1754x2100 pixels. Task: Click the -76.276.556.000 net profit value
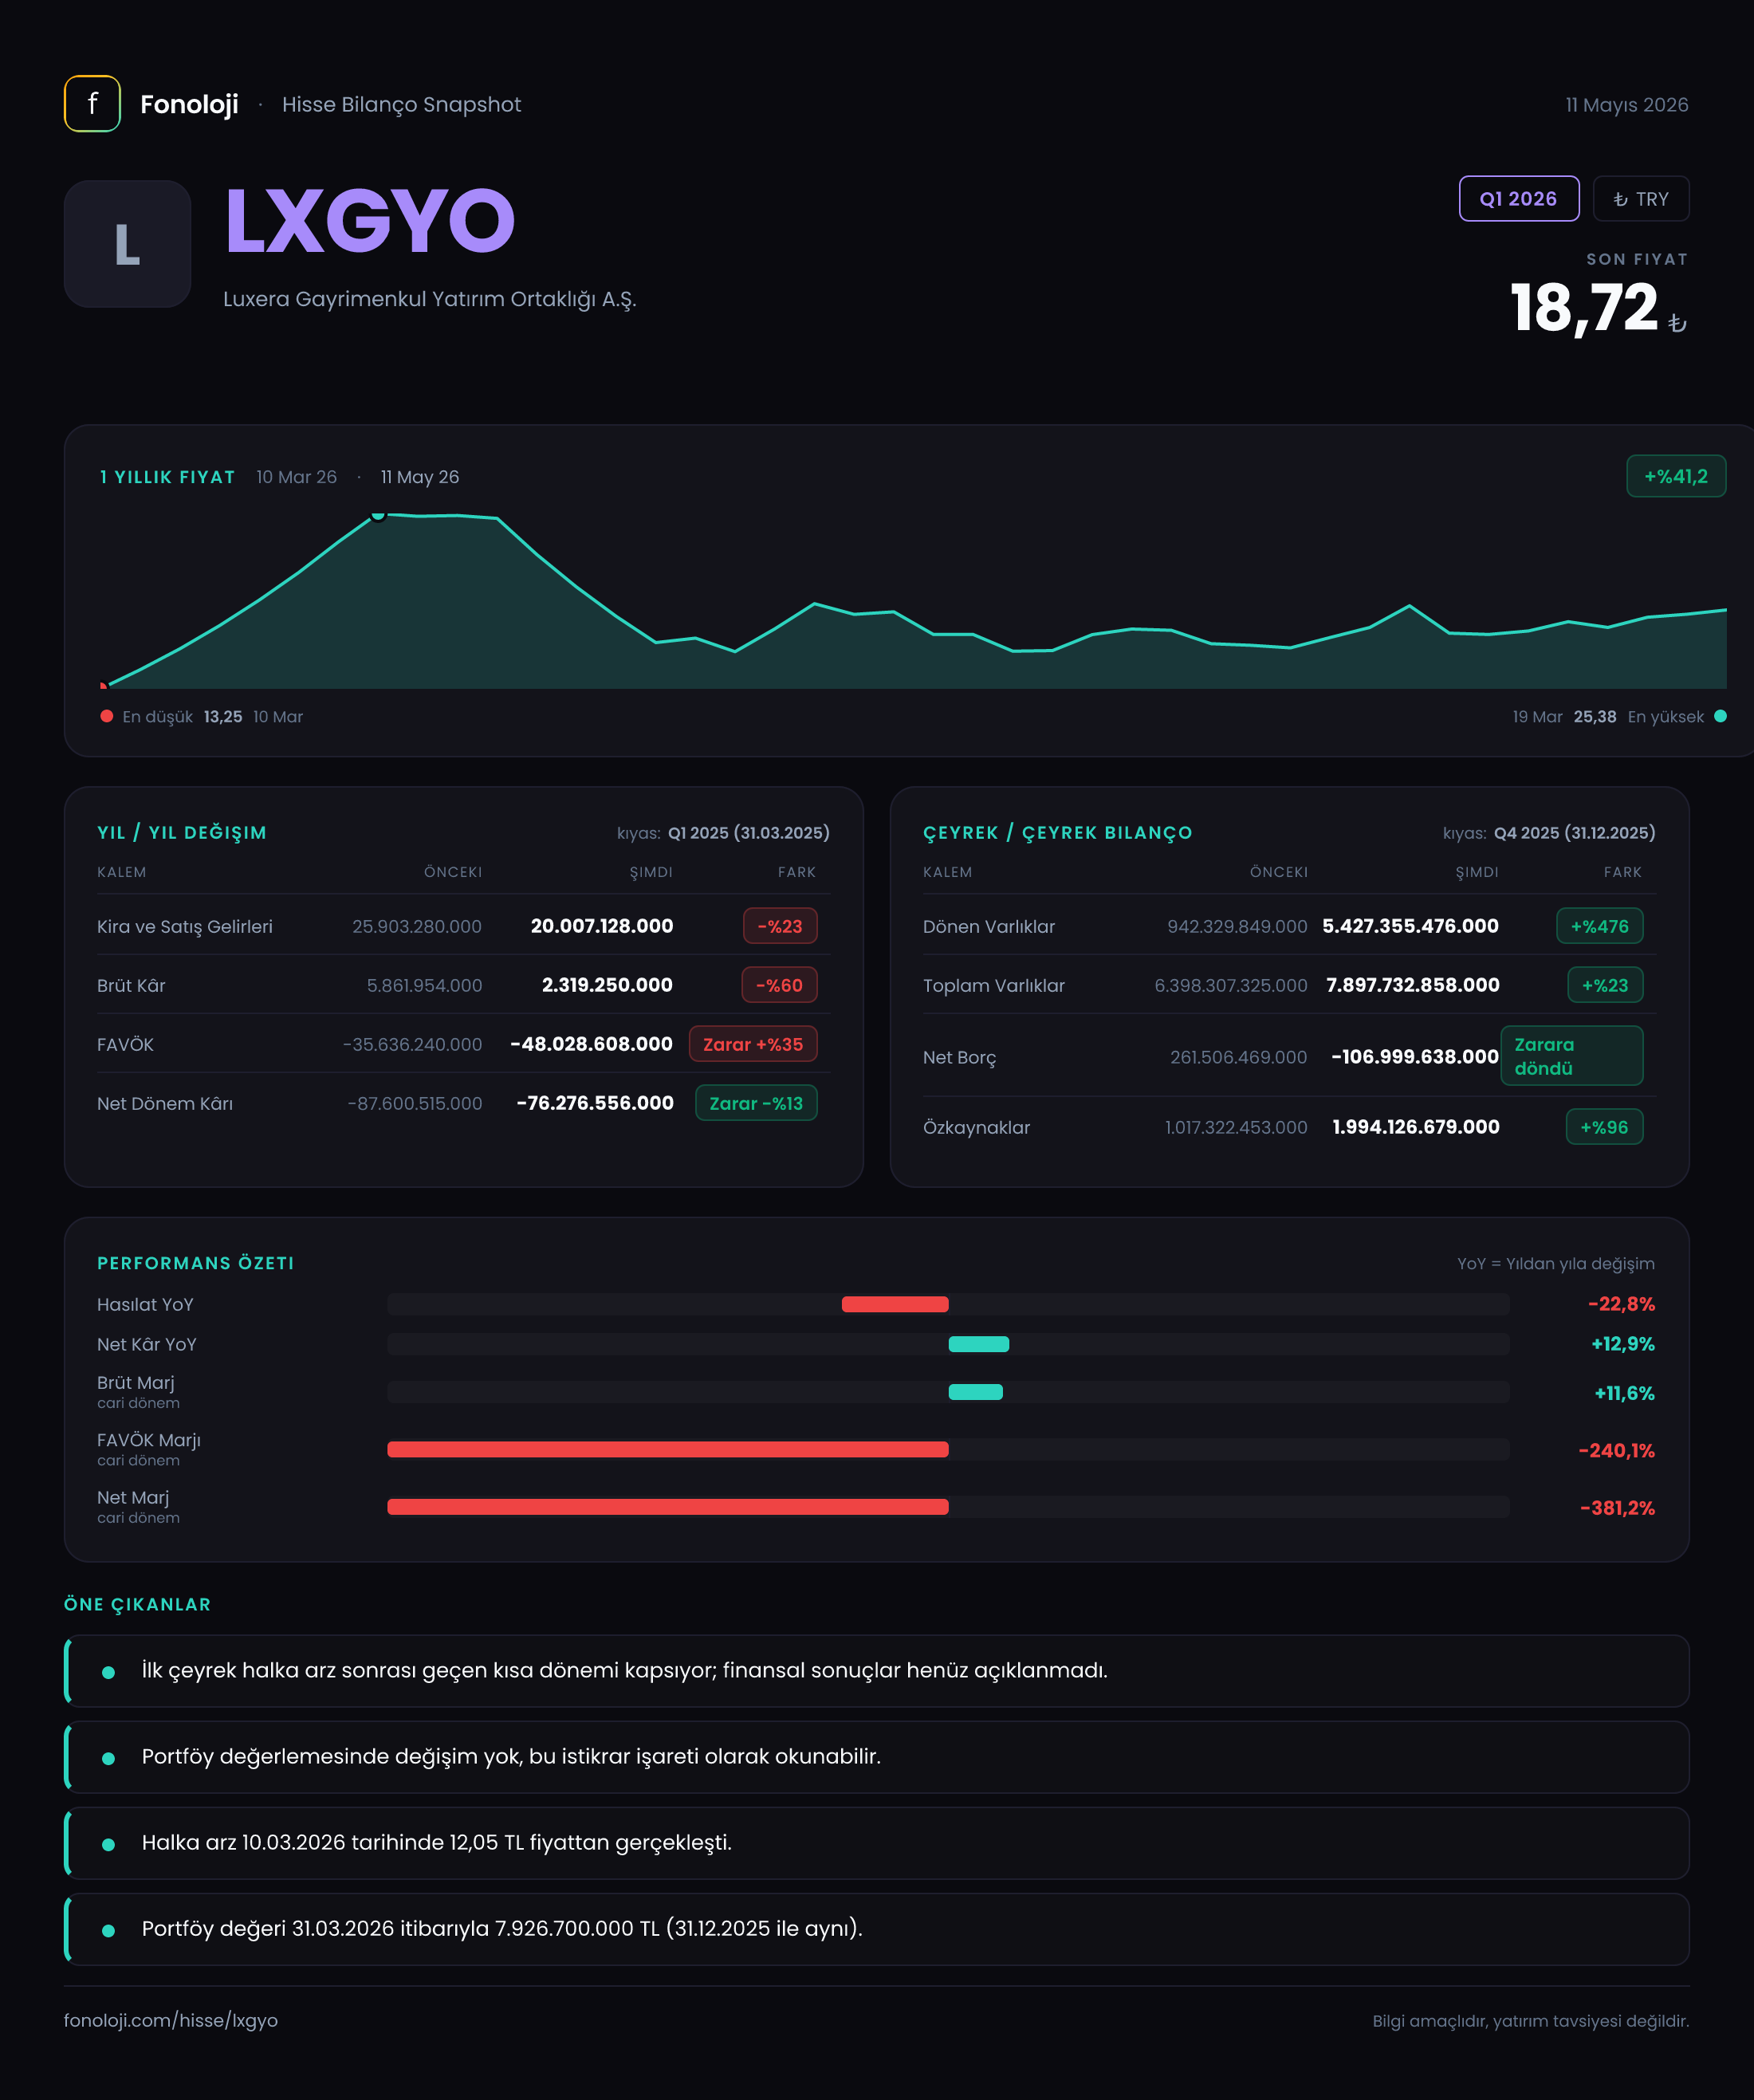(595, 1103)
